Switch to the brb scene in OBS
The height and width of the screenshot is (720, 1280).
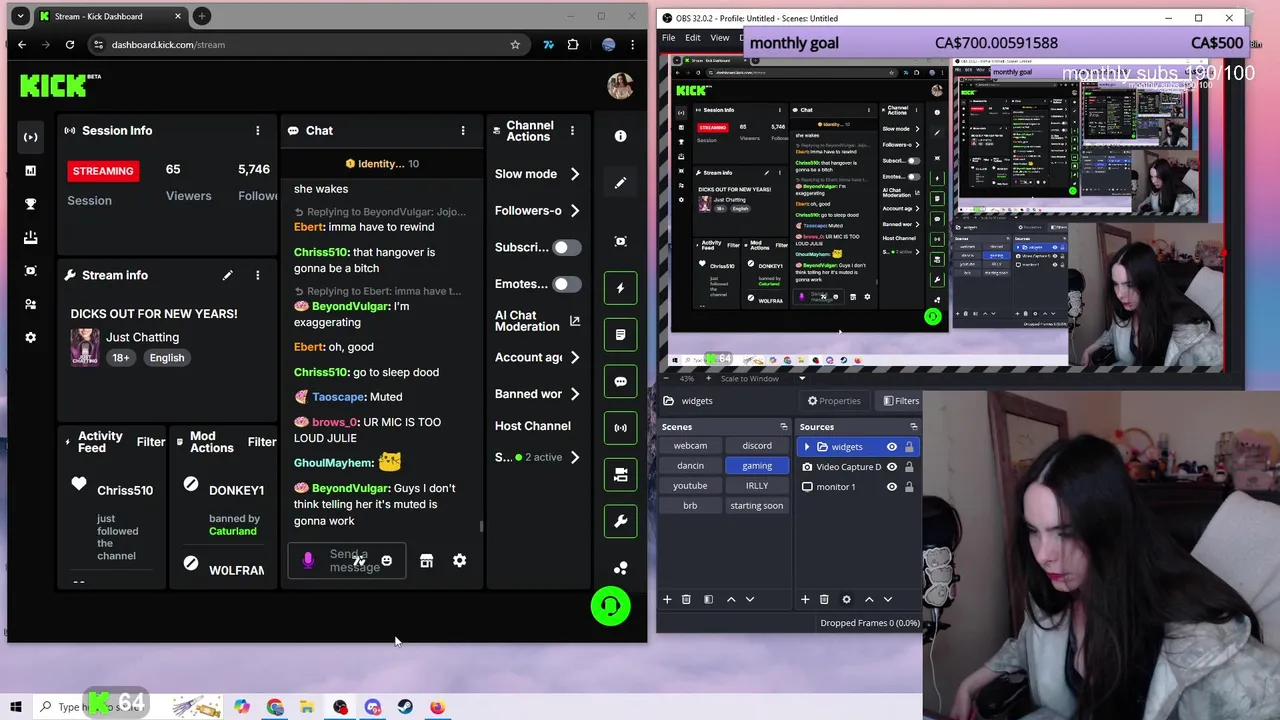[690, 506]
